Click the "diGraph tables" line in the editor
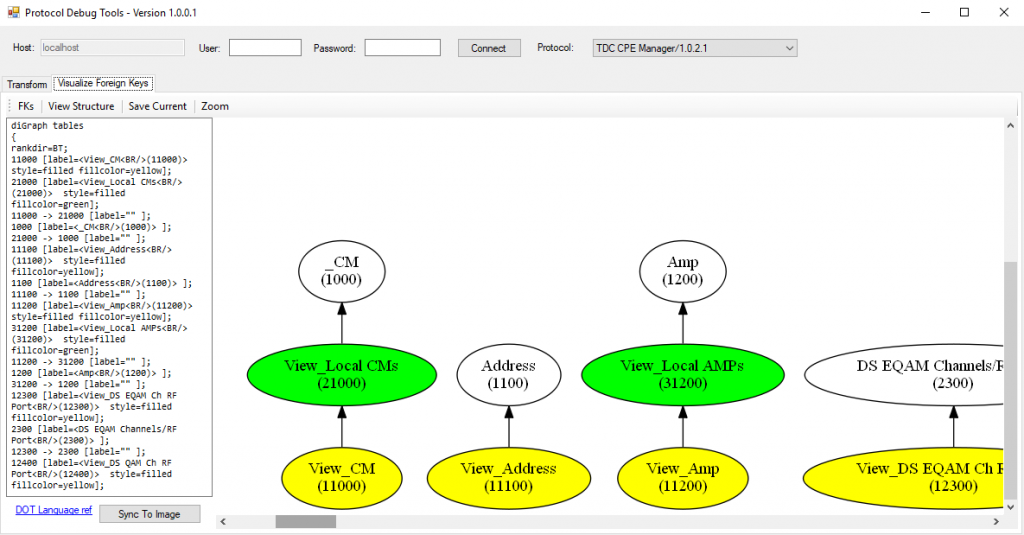This screenshot has height=535, width=1024. click(x=47, y=125)
